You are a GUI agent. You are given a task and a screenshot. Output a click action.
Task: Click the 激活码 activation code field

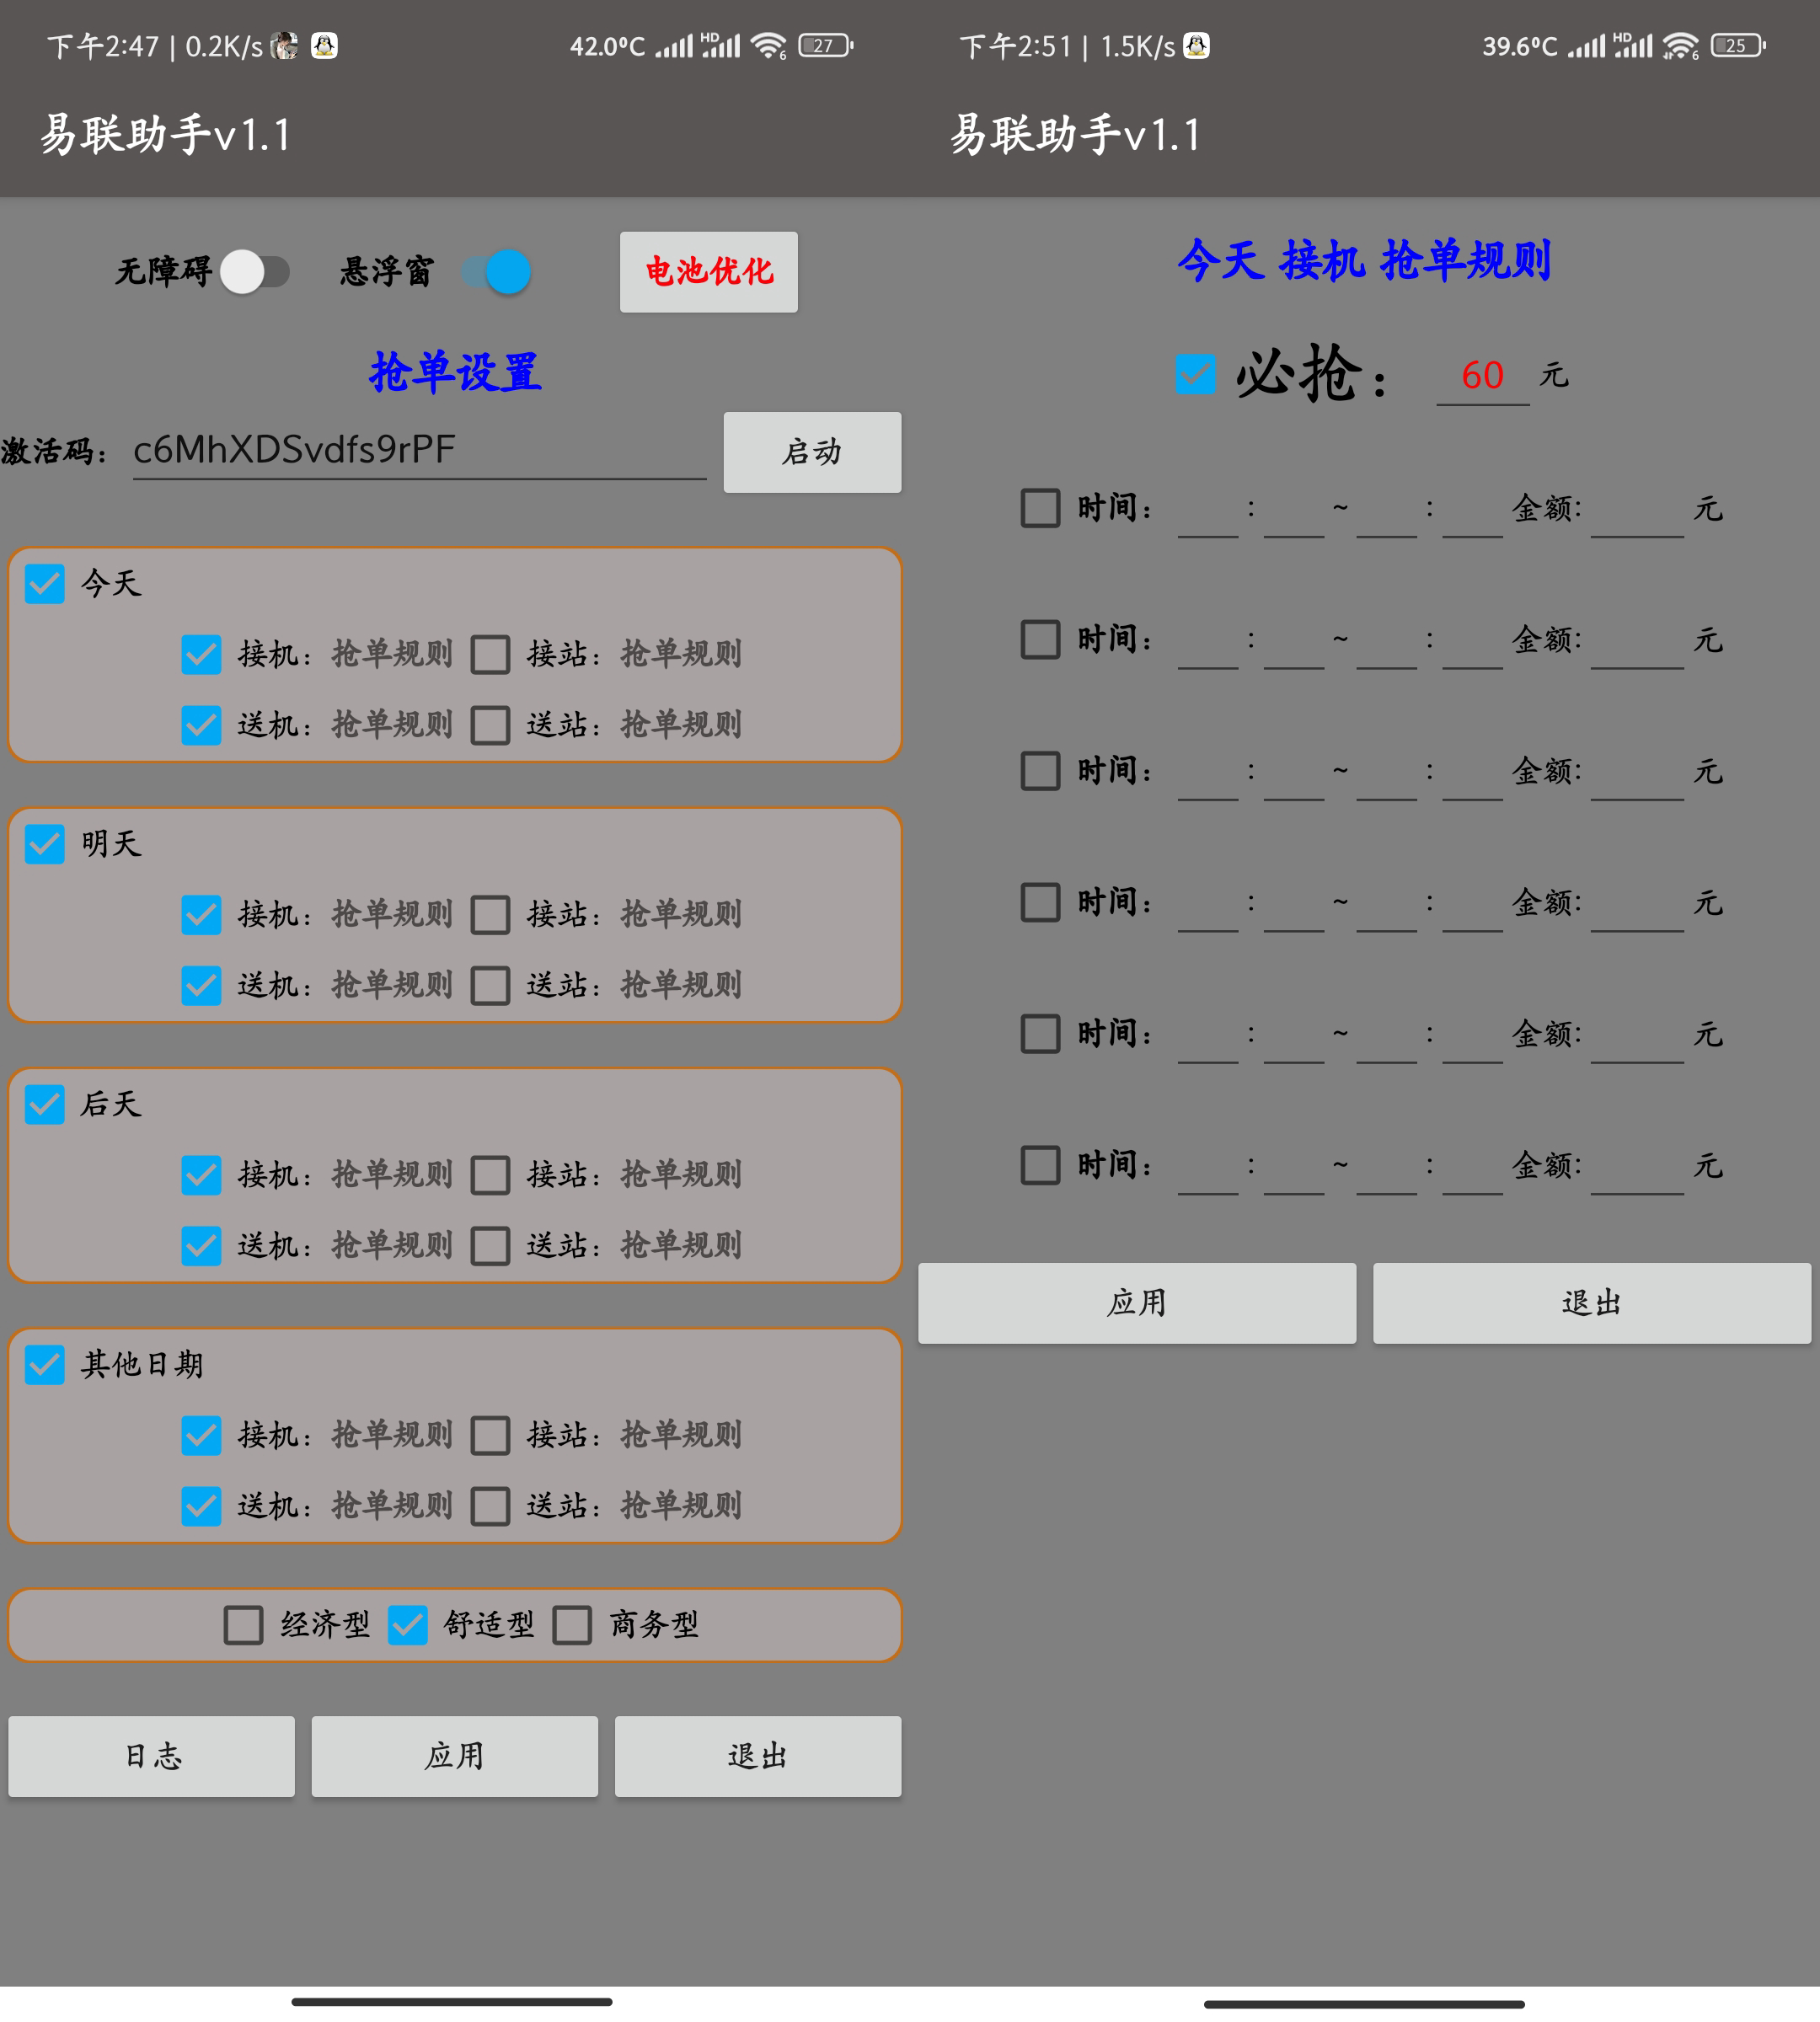click(x=418, y=451)
